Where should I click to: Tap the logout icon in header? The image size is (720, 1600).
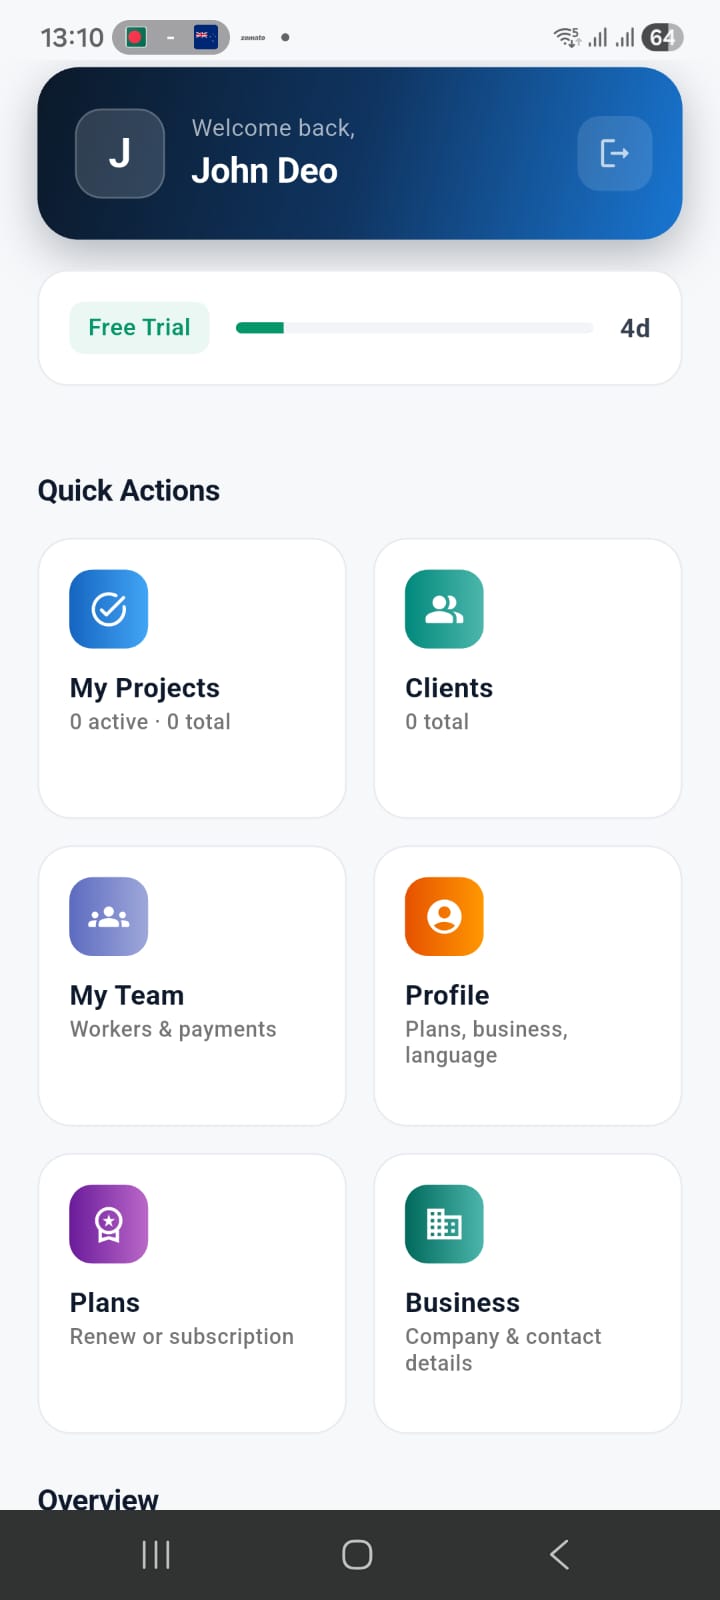[x=614, y=153]
